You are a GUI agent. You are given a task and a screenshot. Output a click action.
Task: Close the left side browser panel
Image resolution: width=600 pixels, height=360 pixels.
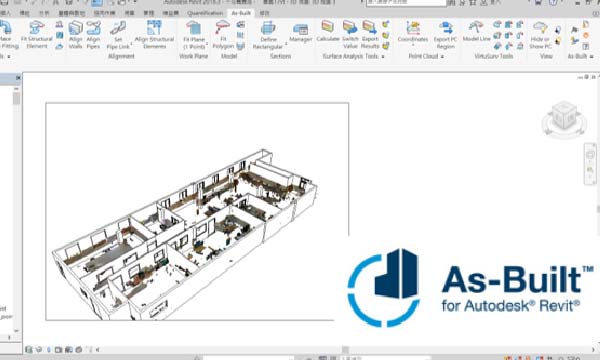[x=18, y=78]
